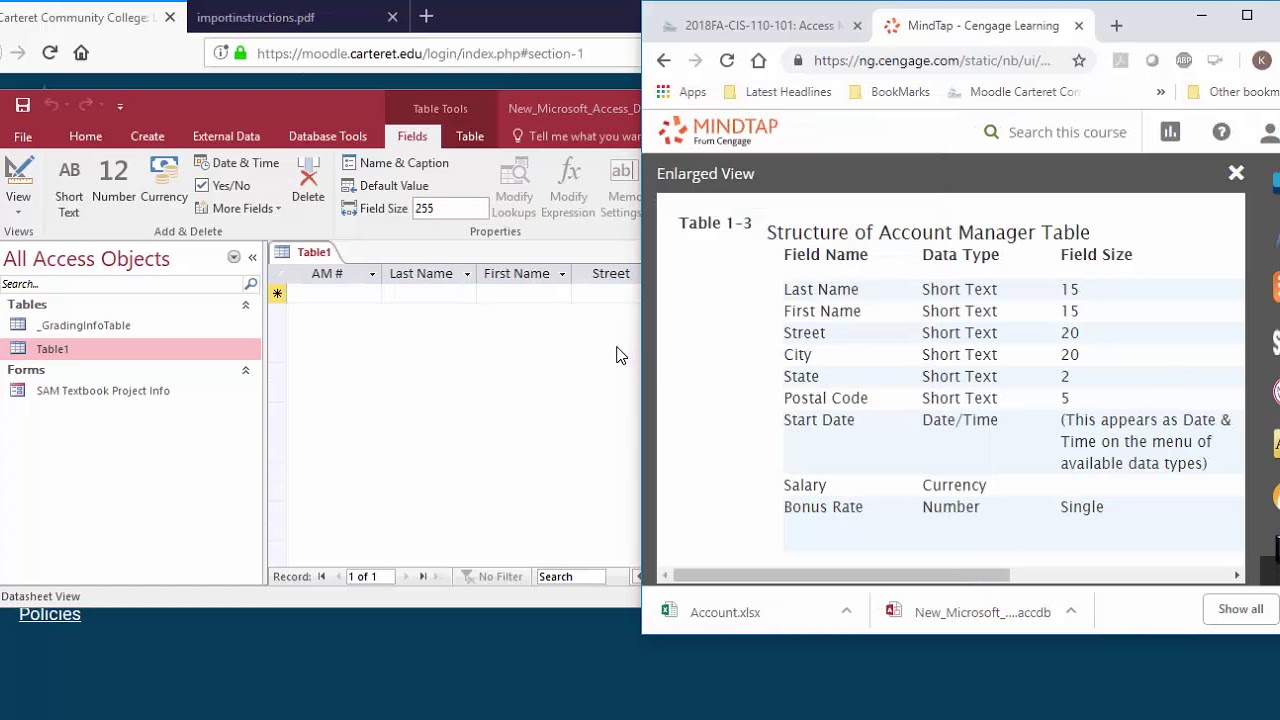Viewport: 1280px width, 720px height.
Task: Collapse the Tables group in navigation pane
Action: point(245,305)
